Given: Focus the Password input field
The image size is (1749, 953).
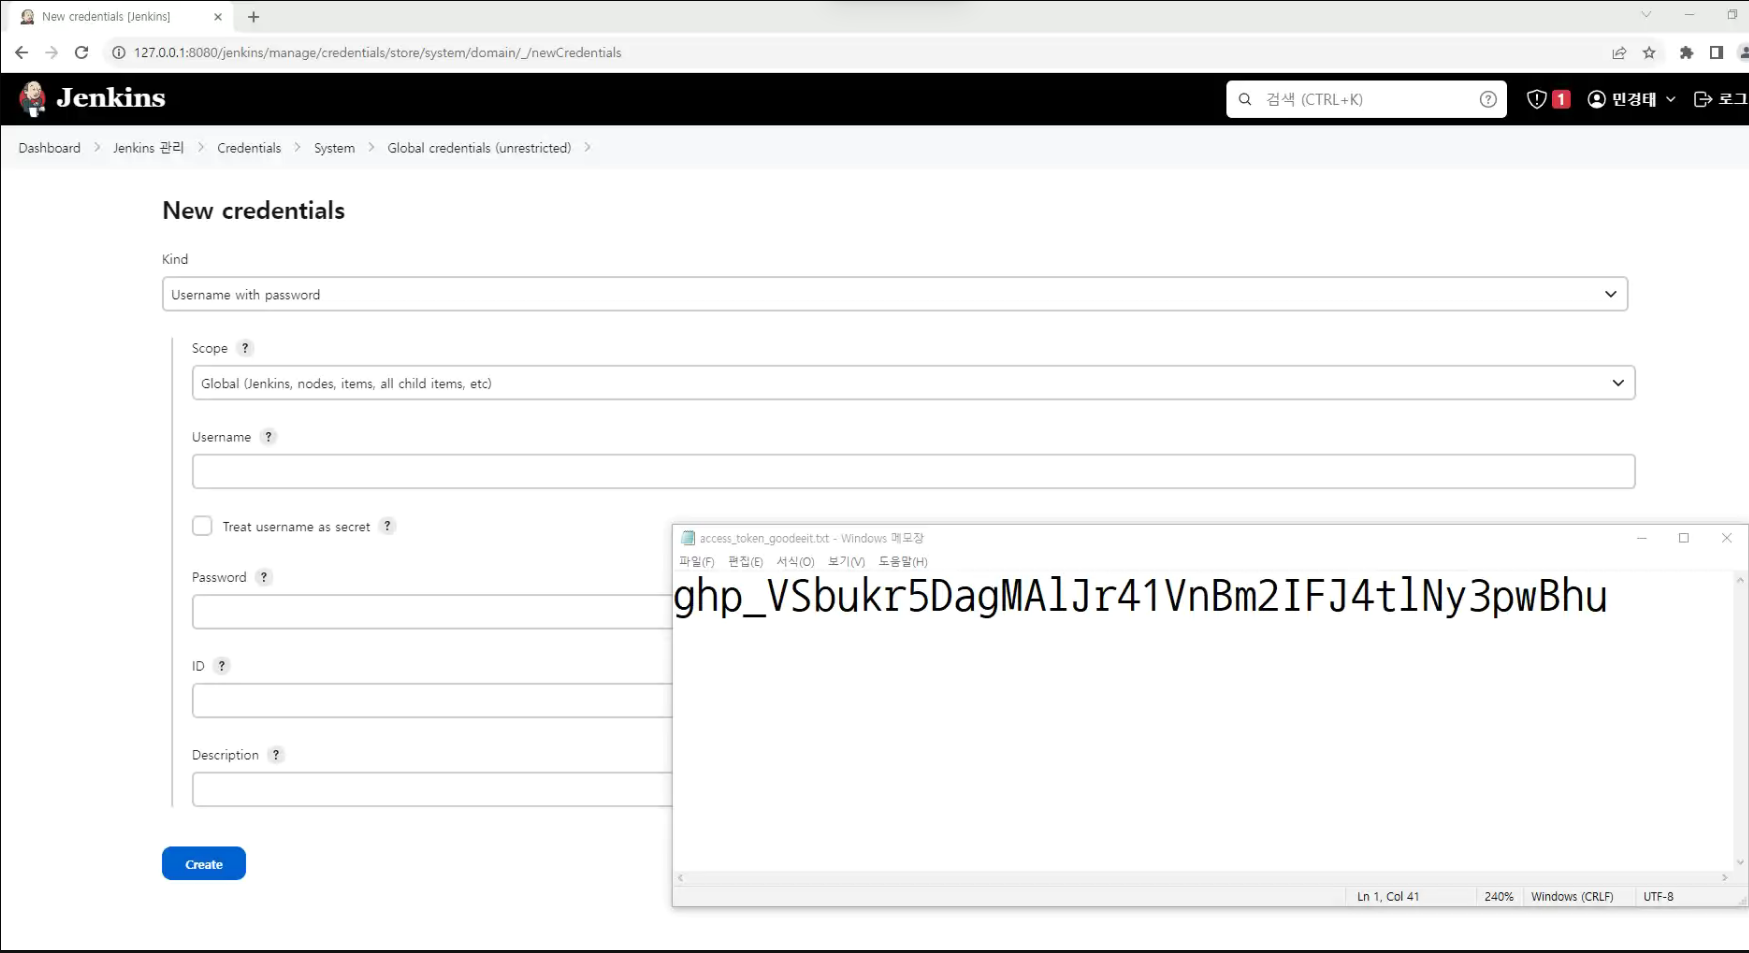Looking at the screenshot, I should pos(432,612).
